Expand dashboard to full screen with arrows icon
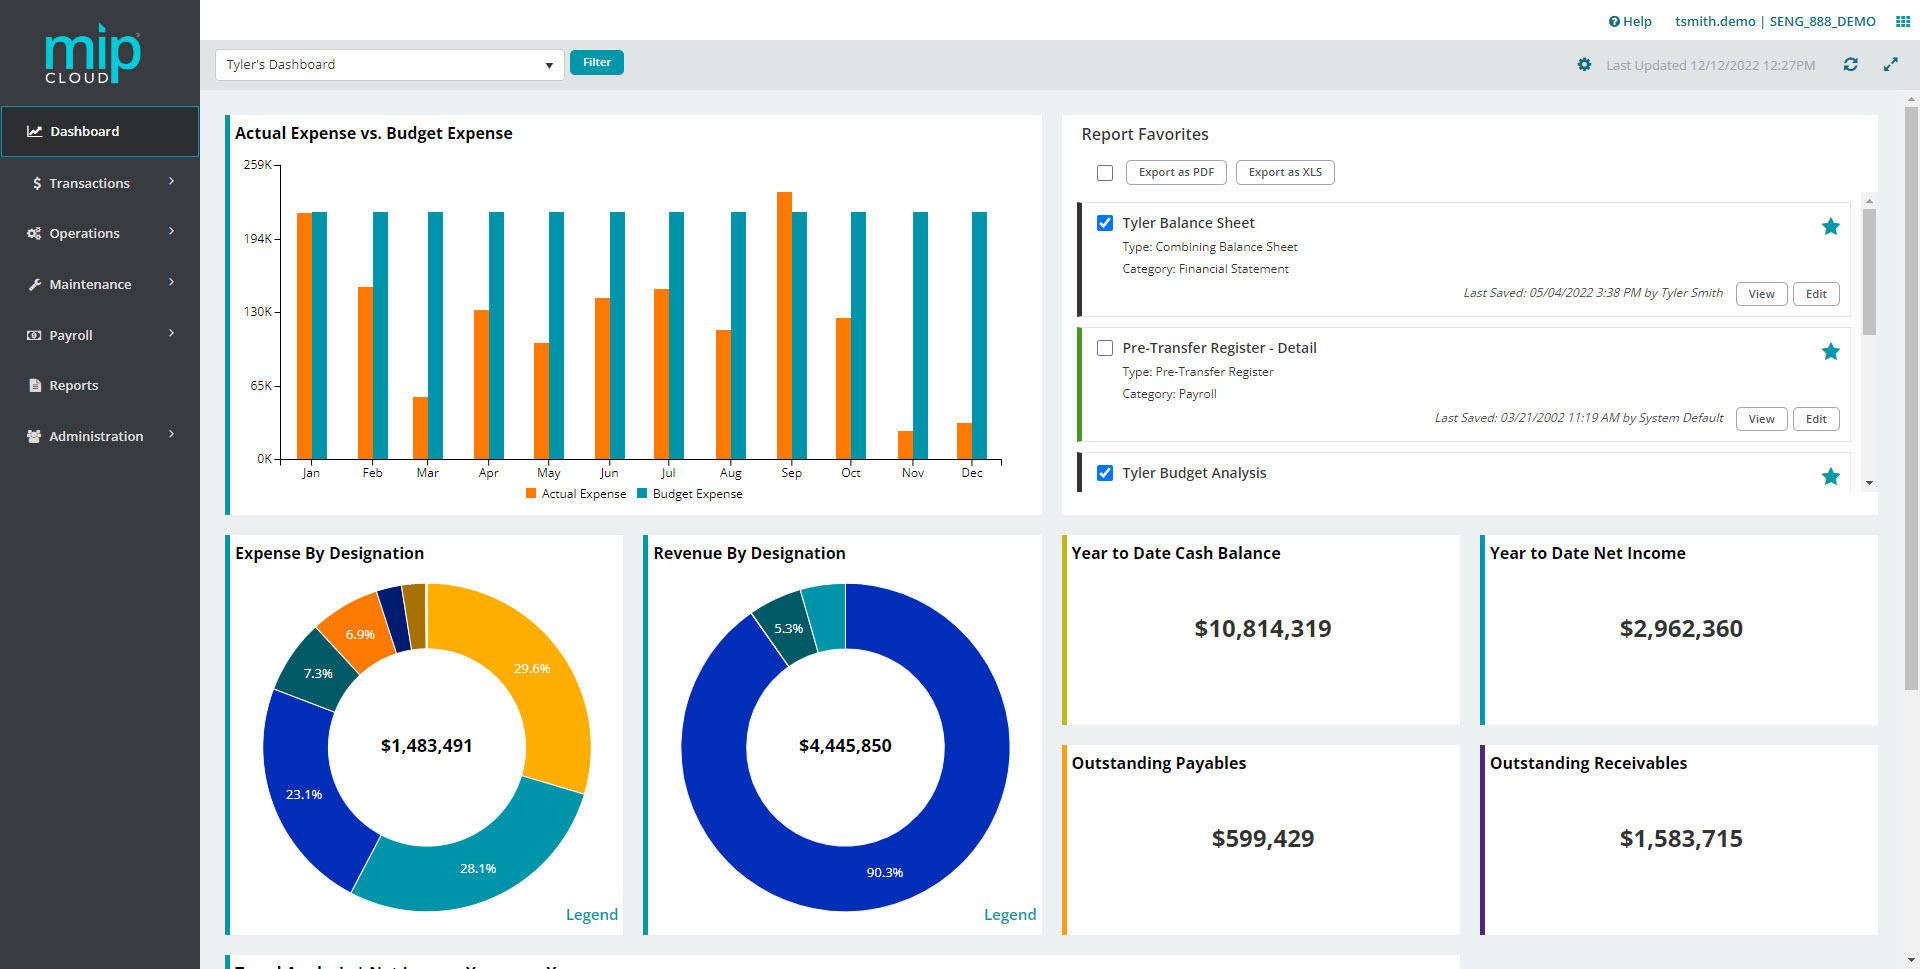 (1891, 64)
